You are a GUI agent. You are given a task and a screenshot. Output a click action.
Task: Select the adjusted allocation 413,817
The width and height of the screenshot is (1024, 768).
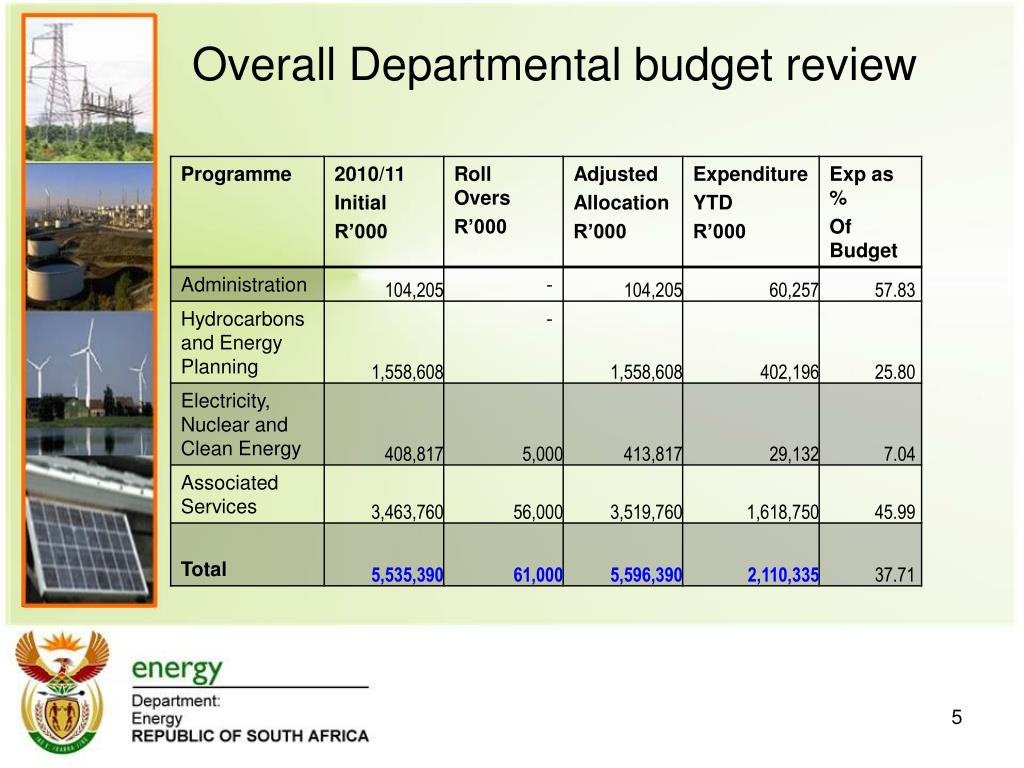[x=653, y=454]
